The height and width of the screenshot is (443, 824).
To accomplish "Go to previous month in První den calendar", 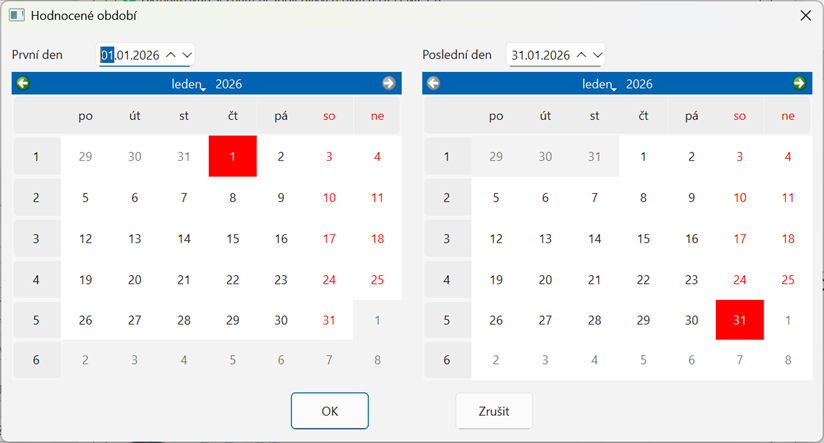I will (23, 83).
